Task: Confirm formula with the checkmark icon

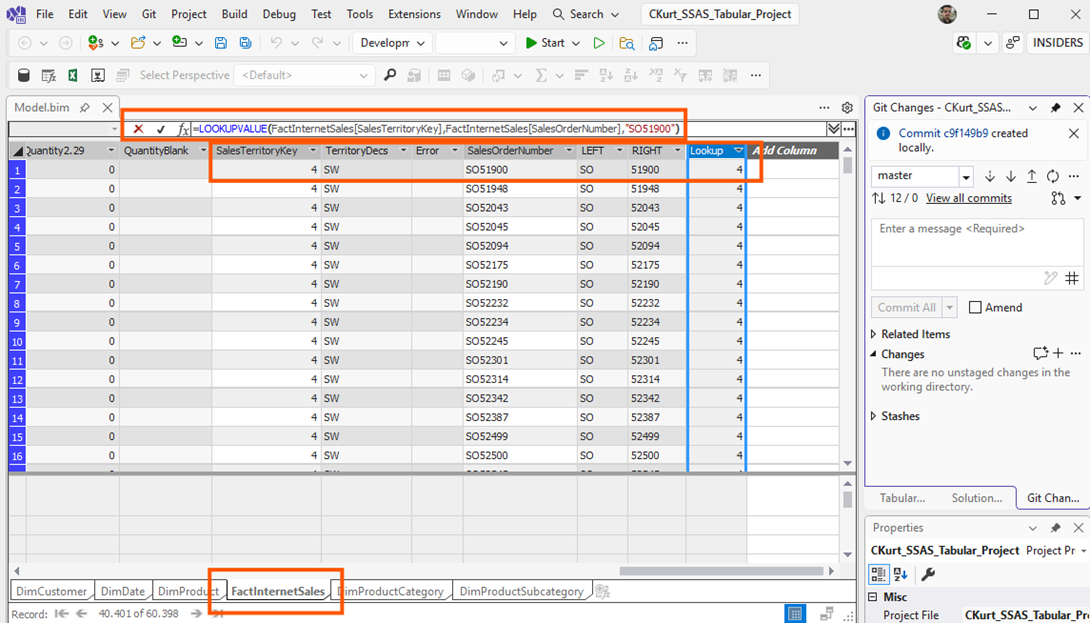Action: point(161,129)
